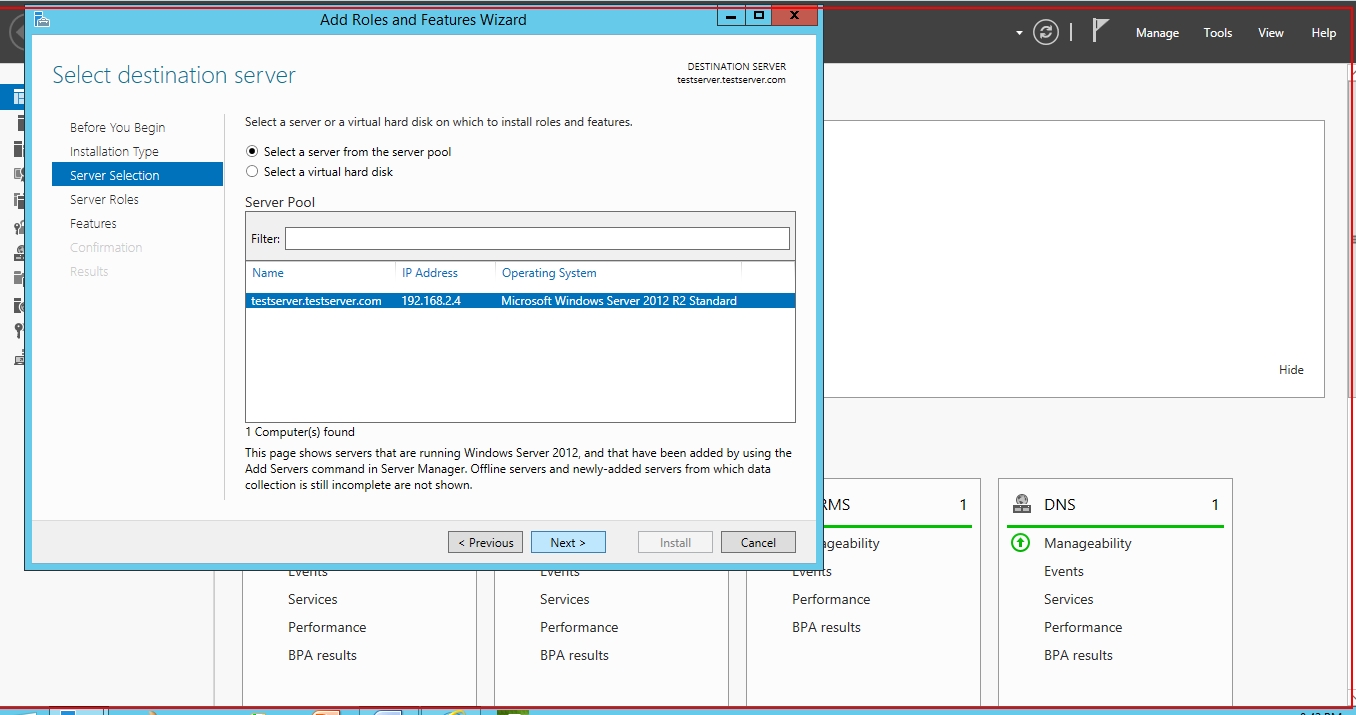Select the Dashboard icon in the left sidebar

(x=18, y=97)
